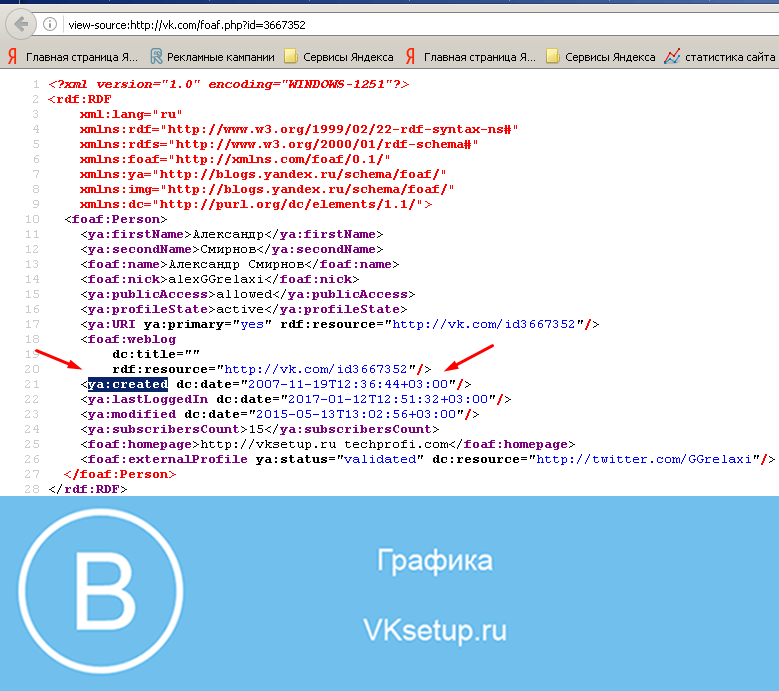The width and height of the screenshot is (779, 691).
Task: Open first Сервисы Яндекса bookmark folder
Action: pyautogui.click(x=339, y=57)
